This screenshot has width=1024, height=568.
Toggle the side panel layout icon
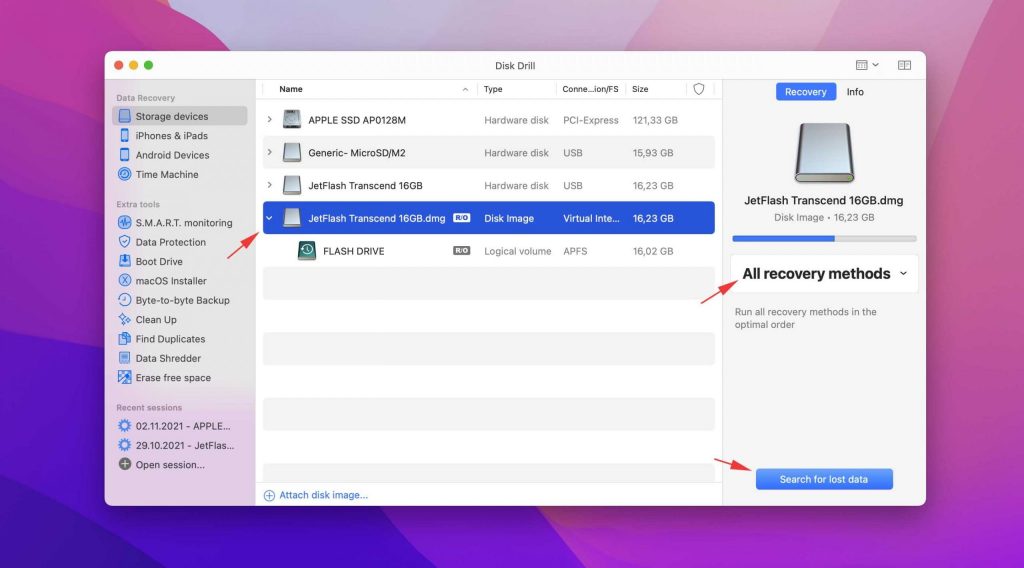(904, 65)
